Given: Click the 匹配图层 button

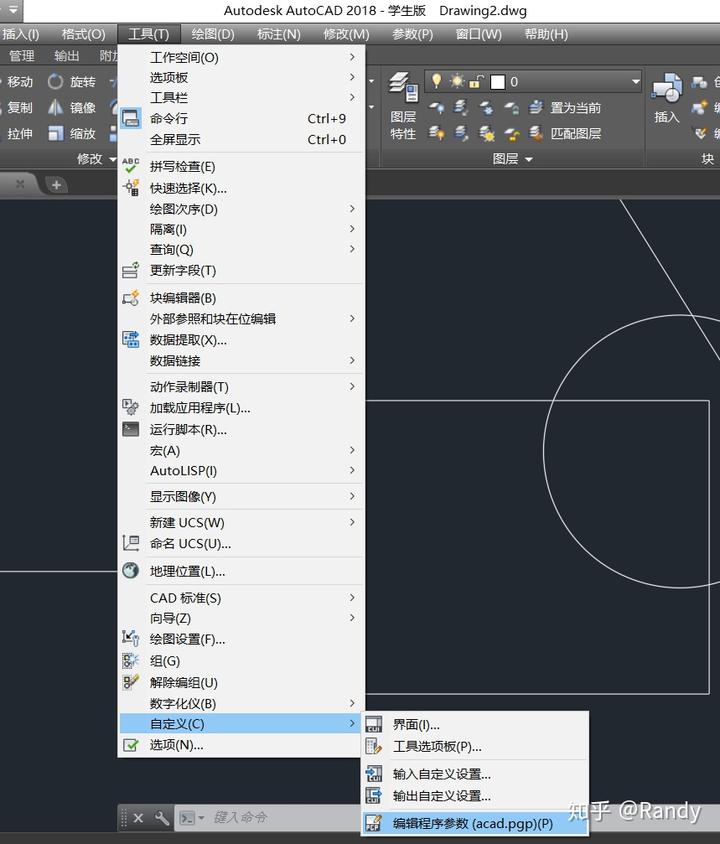Looking at the screenshot, I should (565, 133).
